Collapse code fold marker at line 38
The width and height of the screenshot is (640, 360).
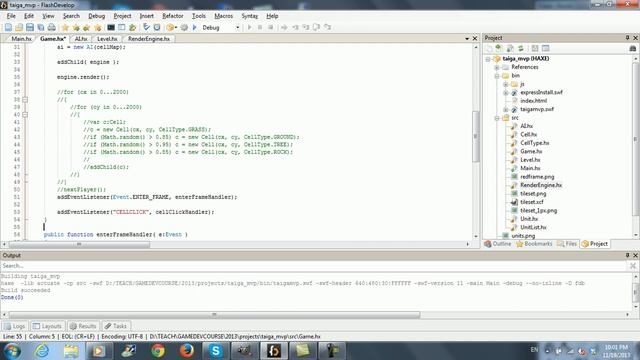(25, 100)
